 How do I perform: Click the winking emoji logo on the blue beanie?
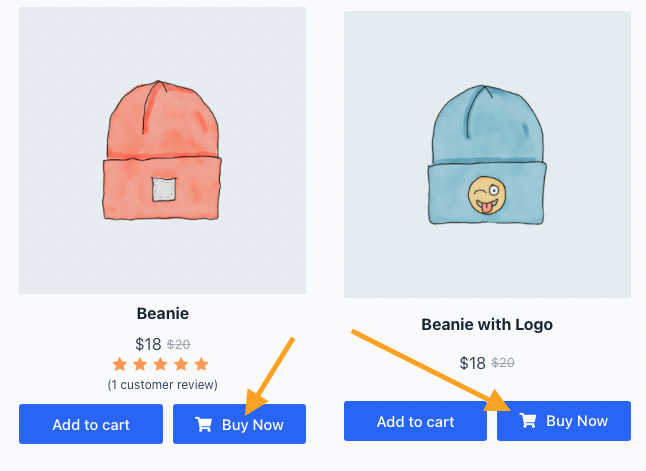487,196
